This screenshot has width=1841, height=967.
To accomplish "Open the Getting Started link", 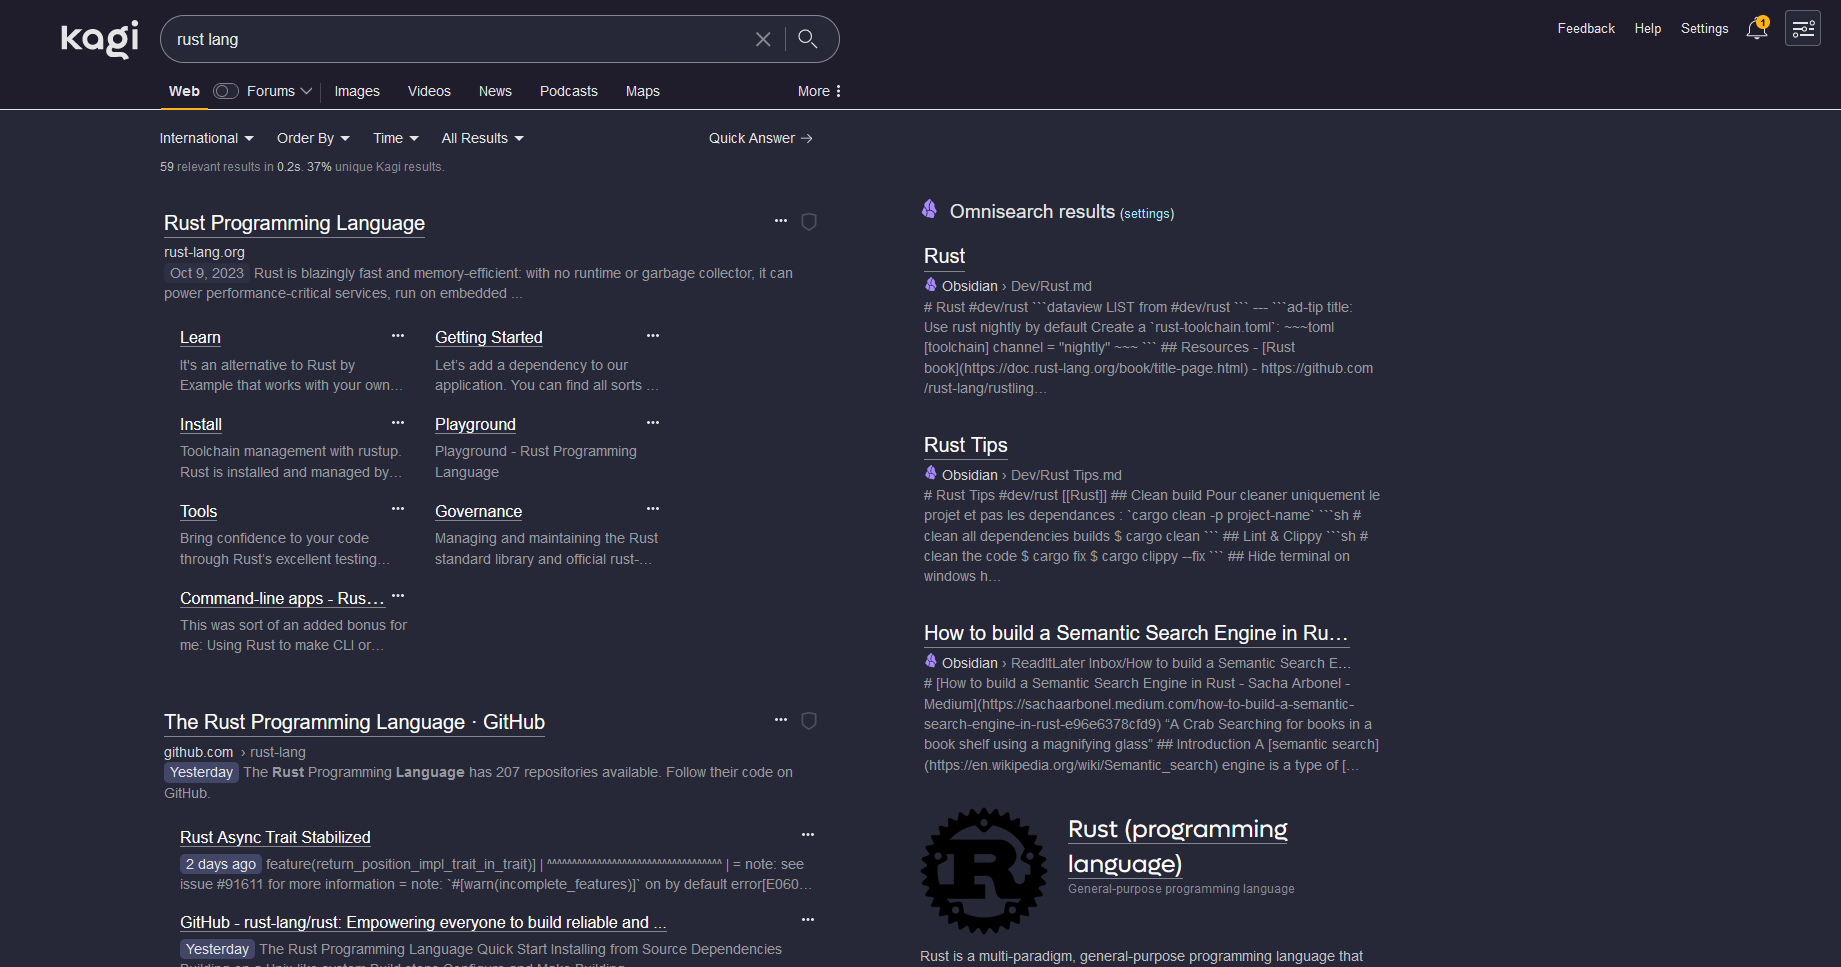I will 488,338.
